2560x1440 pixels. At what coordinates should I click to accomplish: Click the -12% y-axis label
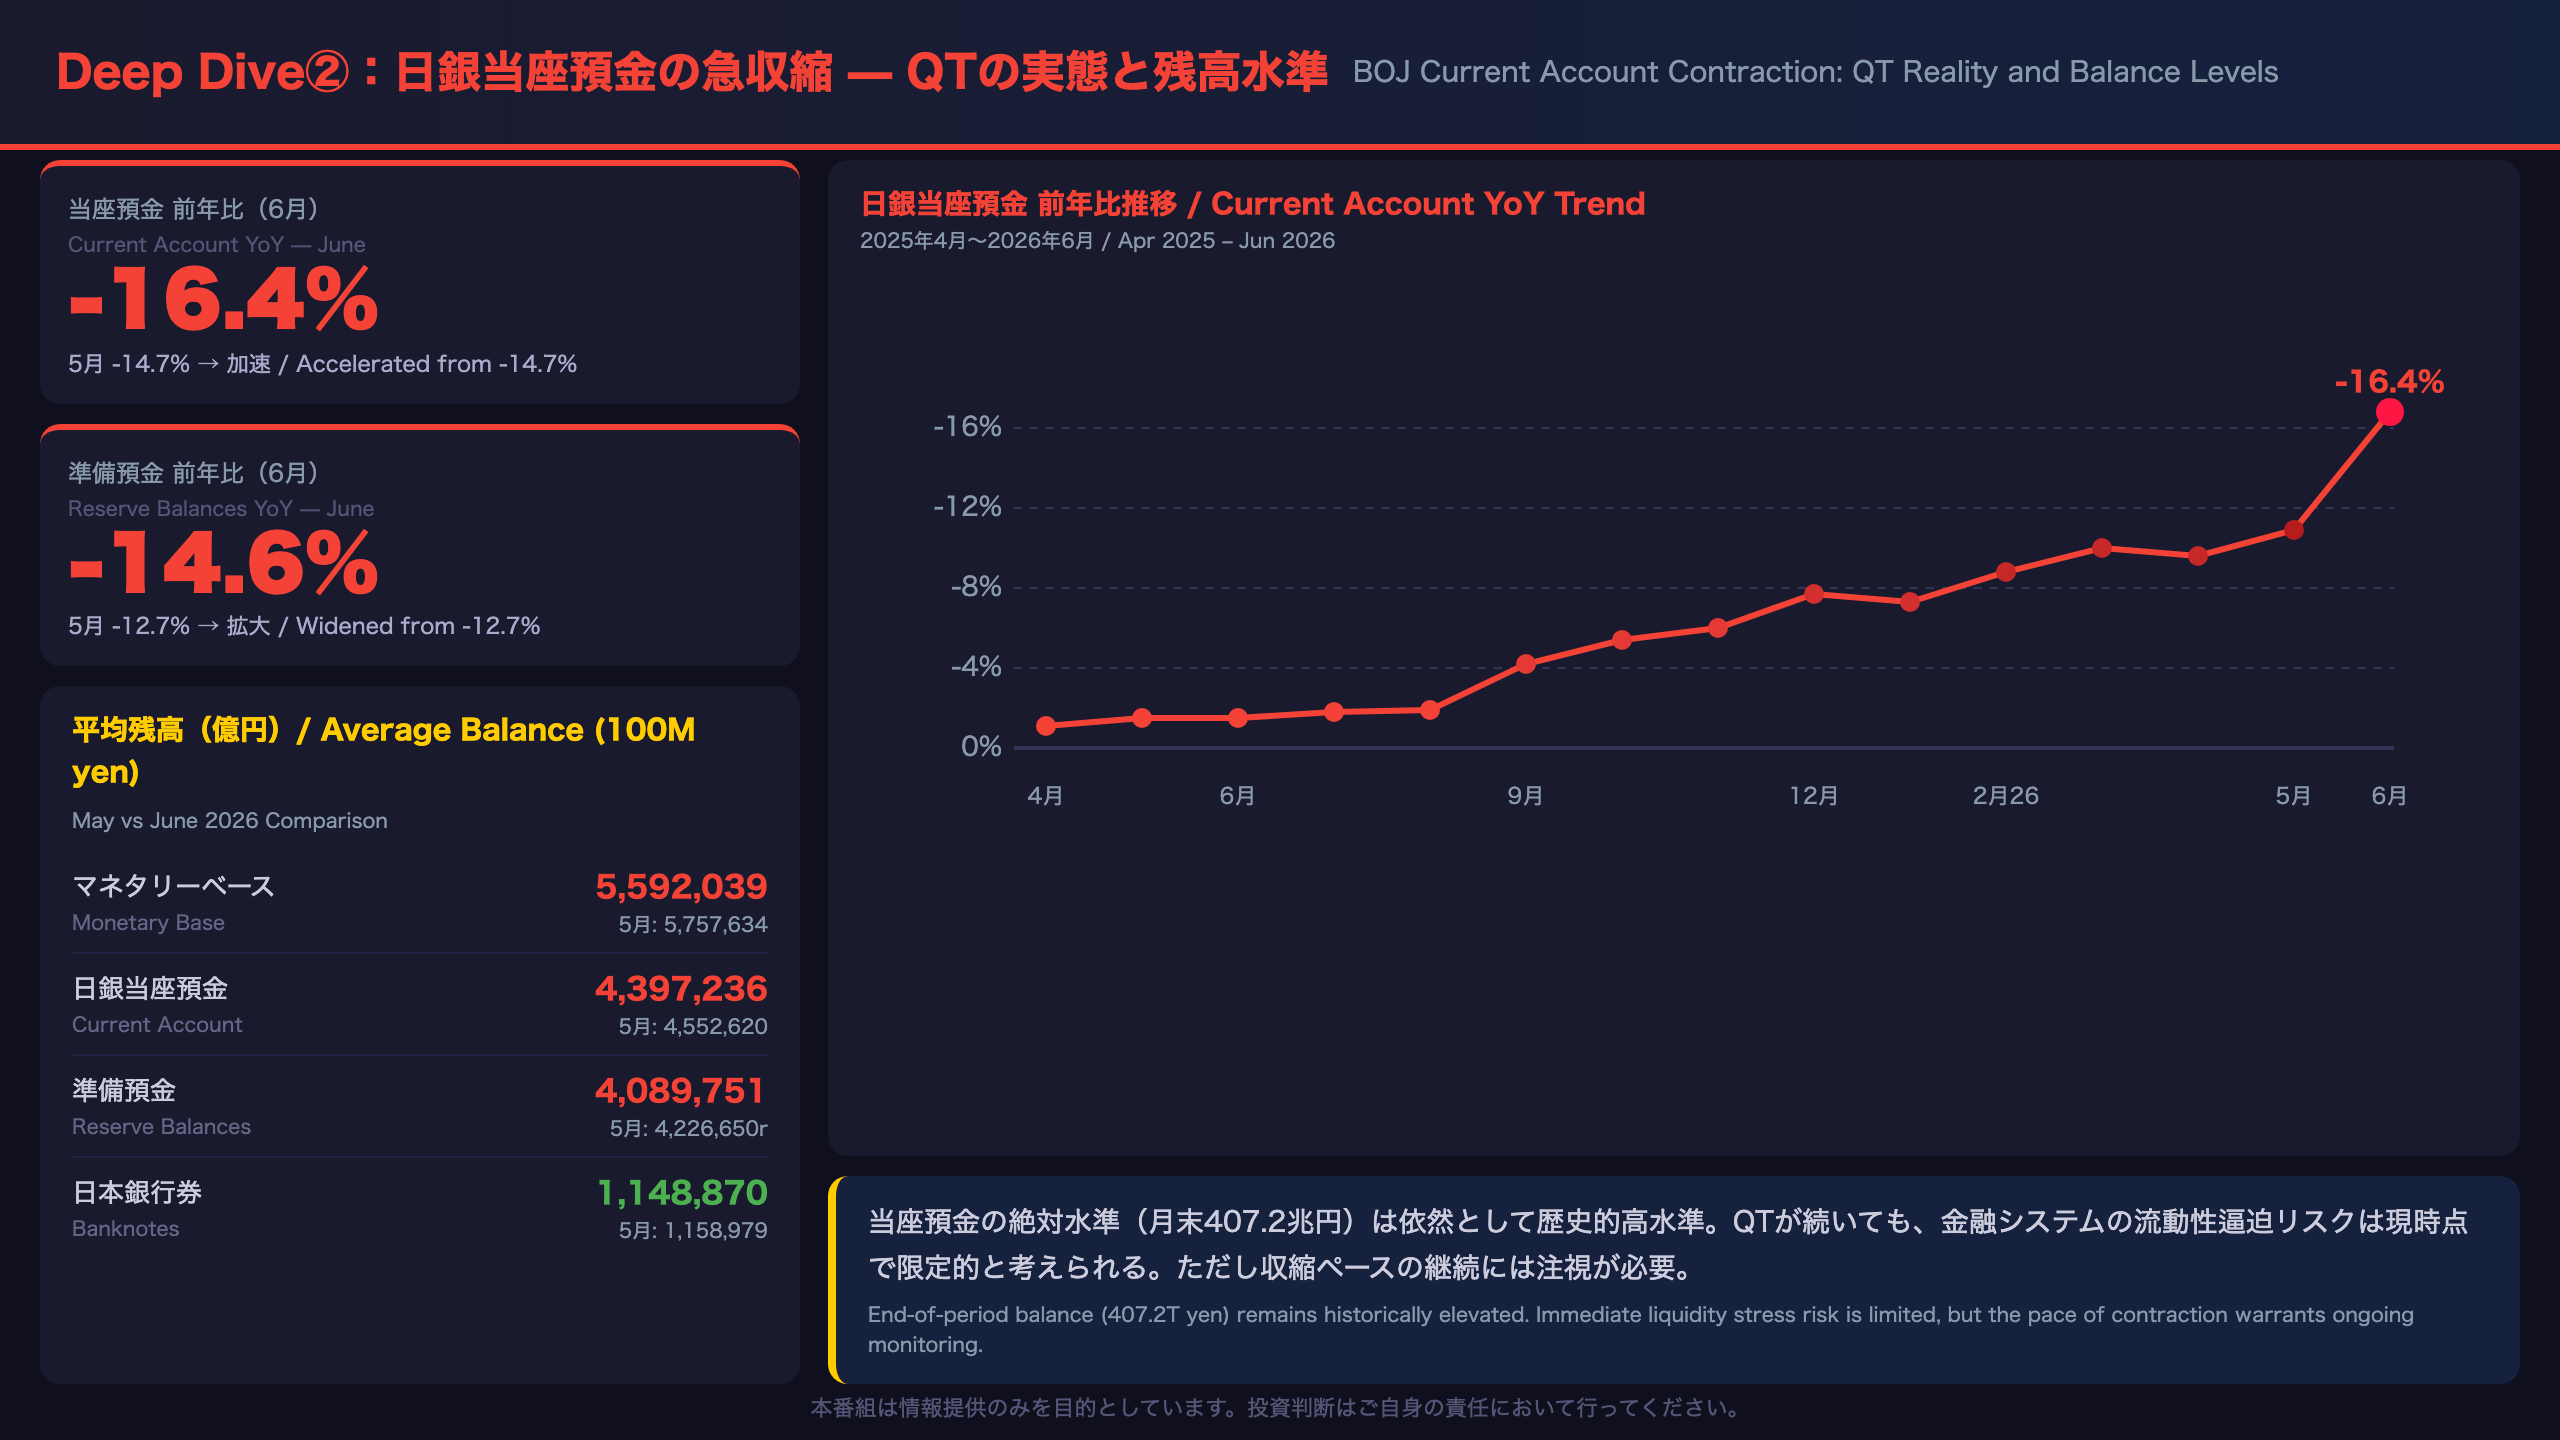coord(967,507)
